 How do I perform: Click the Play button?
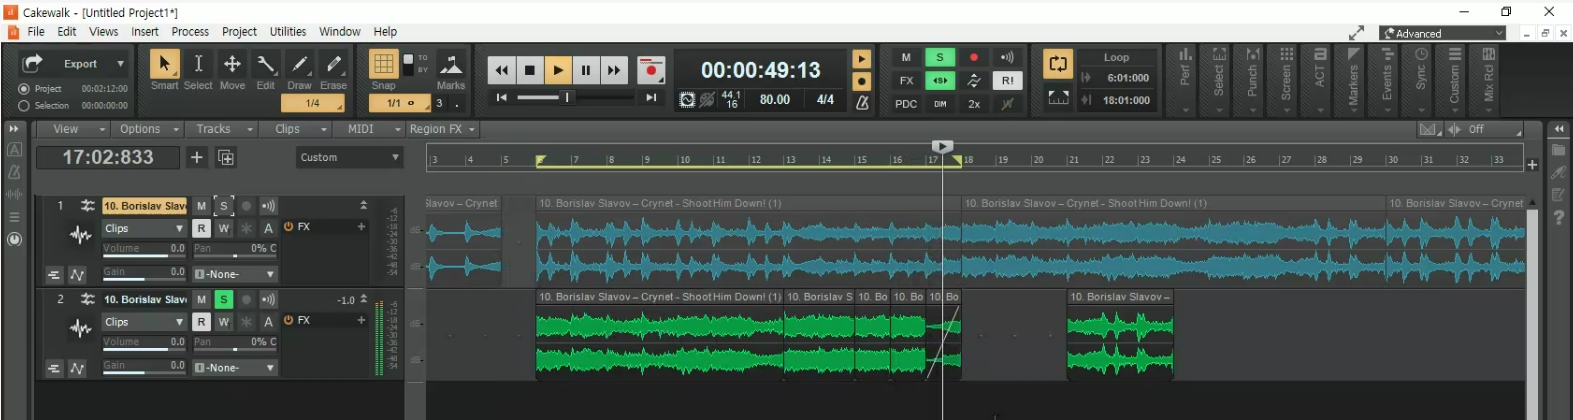558,70
